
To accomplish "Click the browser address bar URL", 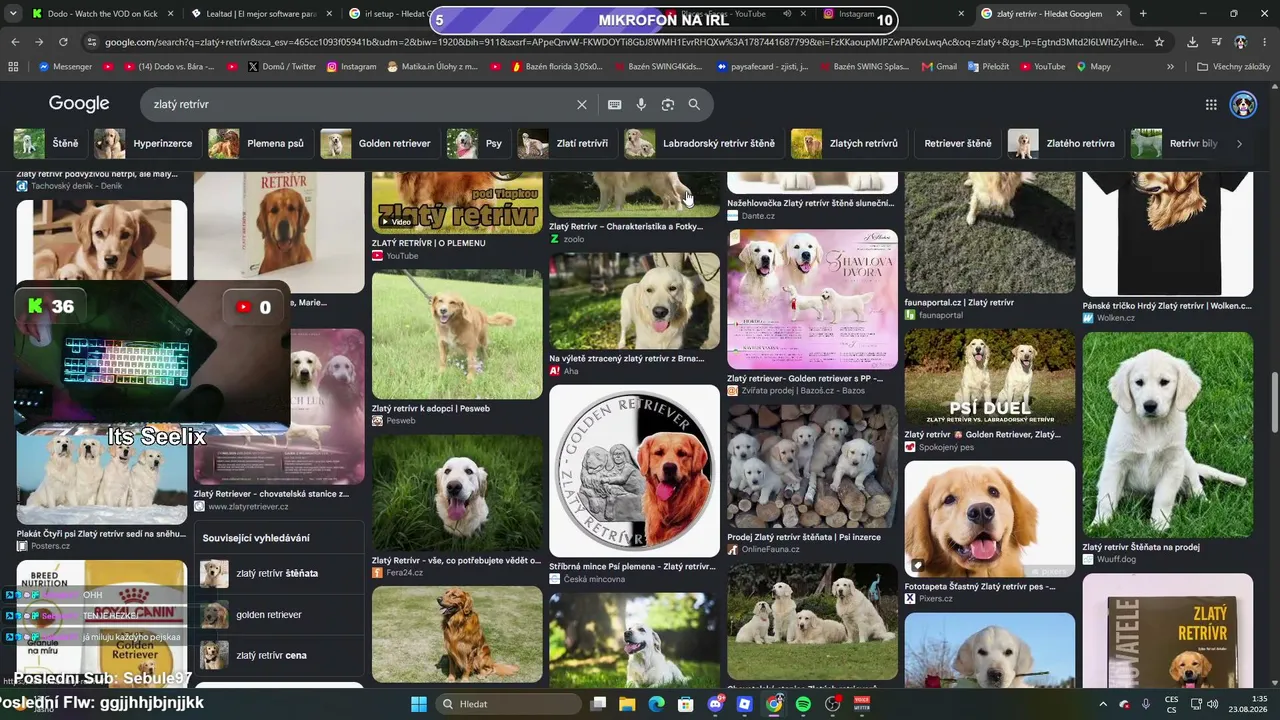I will click(624, 42).
